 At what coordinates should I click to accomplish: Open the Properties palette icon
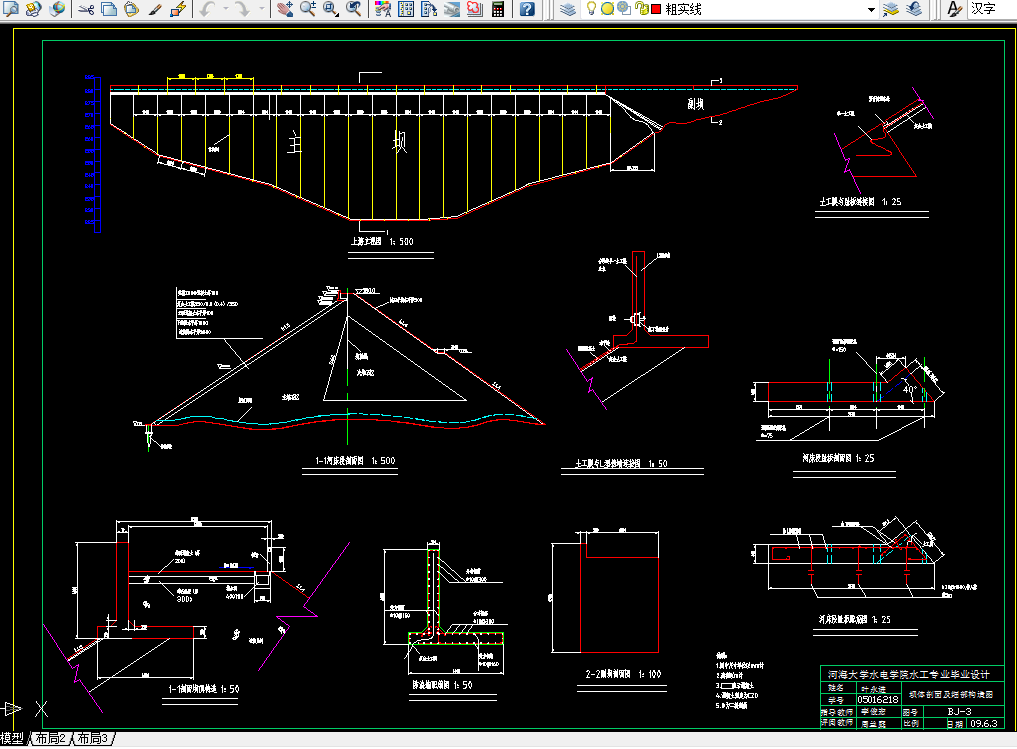(x=383, y=9)
